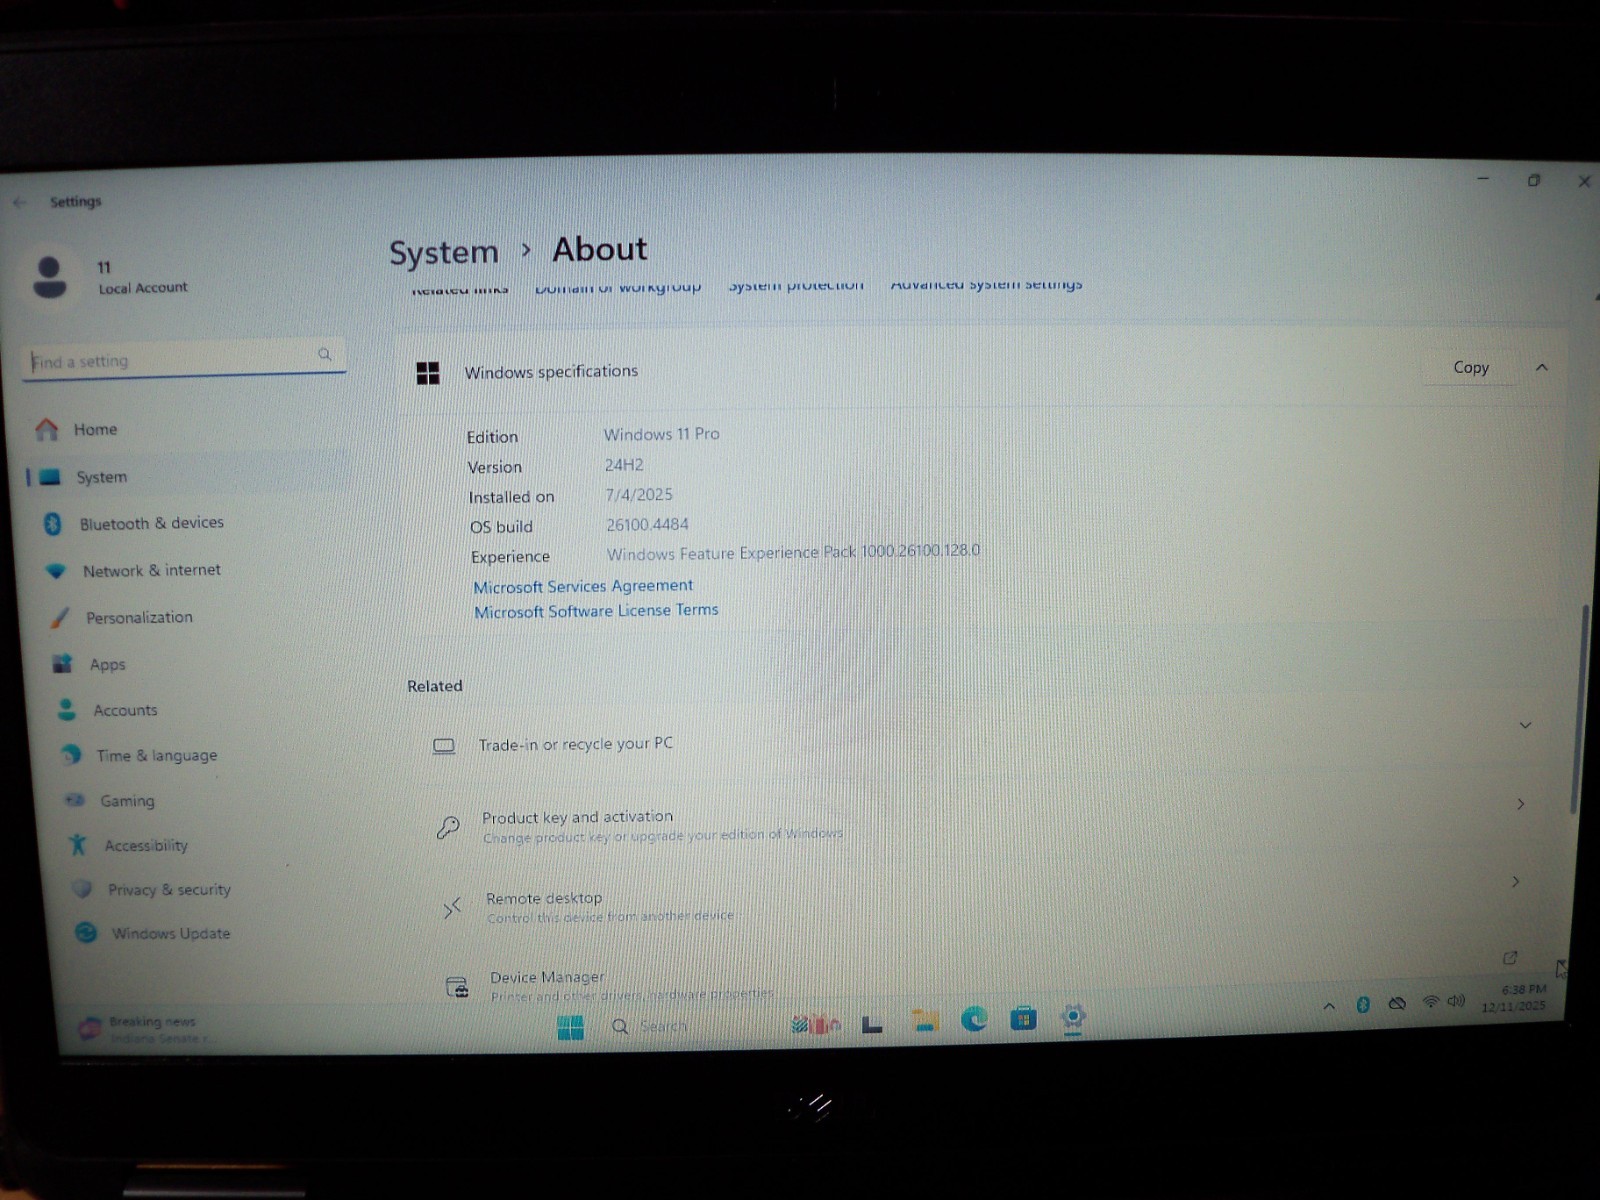This screenshot has height=1200, width=1600.
Task: Show hidden system tray icons
Action: tap(1329, 1006)
